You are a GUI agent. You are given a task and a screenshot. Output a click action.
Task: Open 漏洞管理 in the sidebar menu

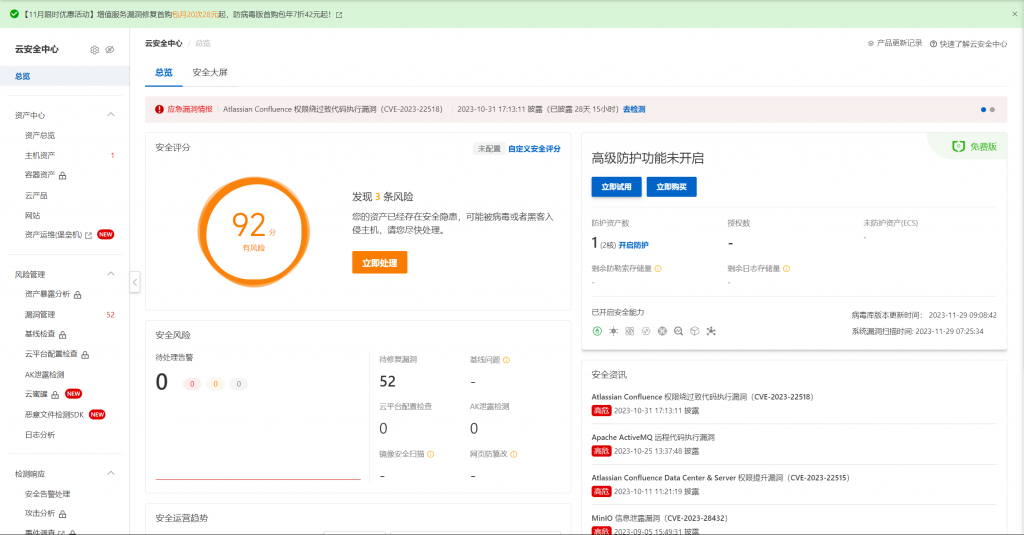pyautogui.click(x=40, y=314)
